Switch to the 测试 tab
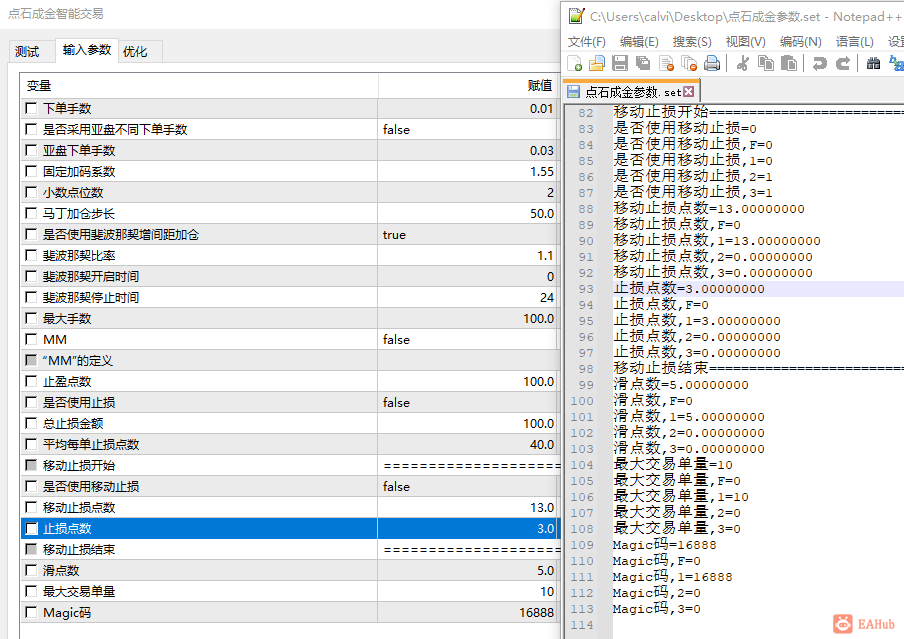 click(27, 51)
